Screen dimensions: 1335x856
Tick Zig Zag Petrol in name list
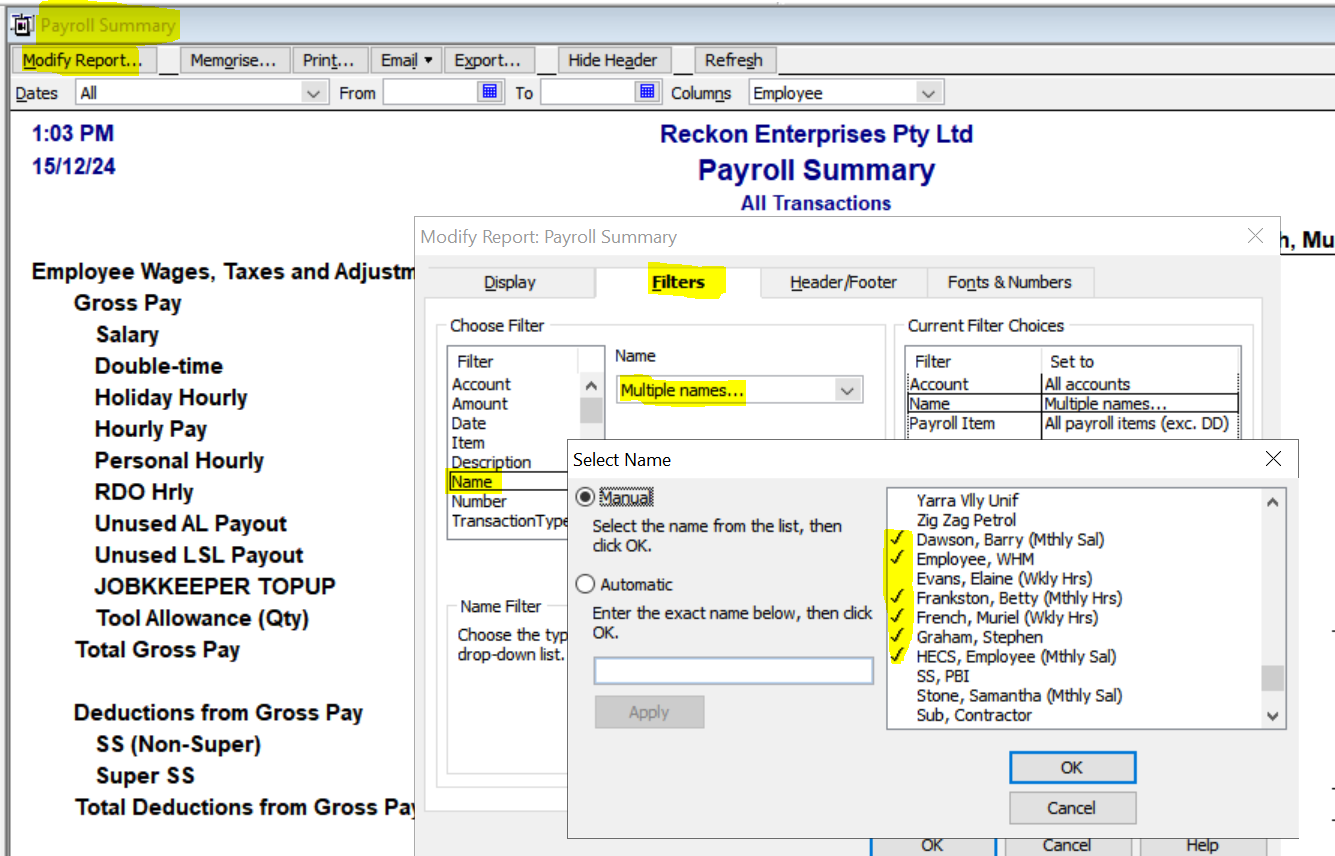966,520
